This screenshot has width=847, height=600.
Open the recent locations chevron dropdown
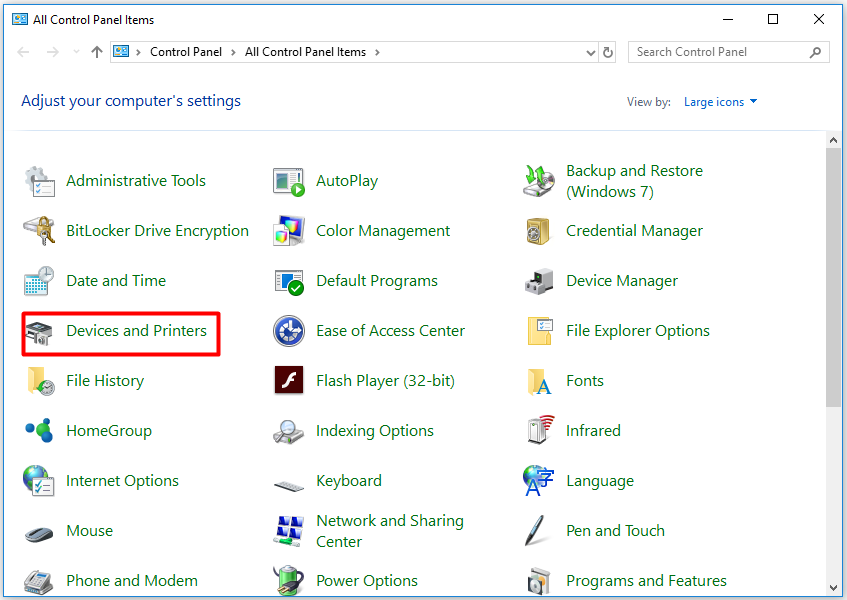pos(76,51)
